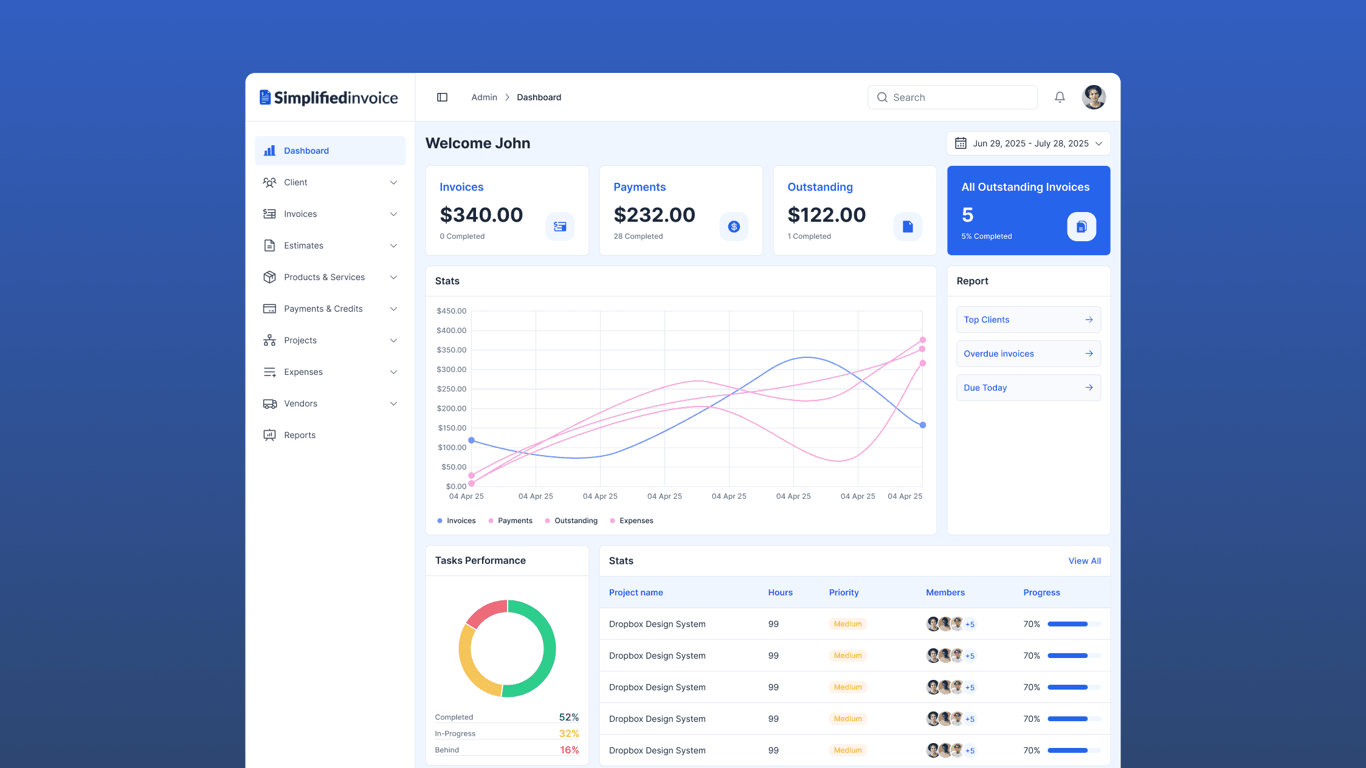Click the Estimates document icon in sidebar
This screenshot has height=768, width=1366.
(x=270, y=245)
